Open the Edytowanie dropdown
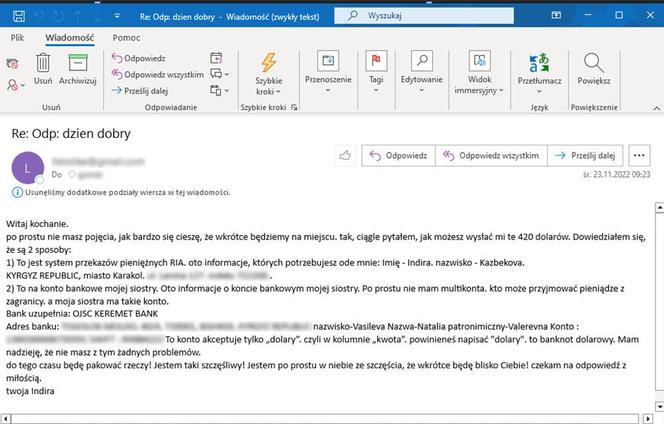Viewport: 664px width, 424px height. [422, 72]
